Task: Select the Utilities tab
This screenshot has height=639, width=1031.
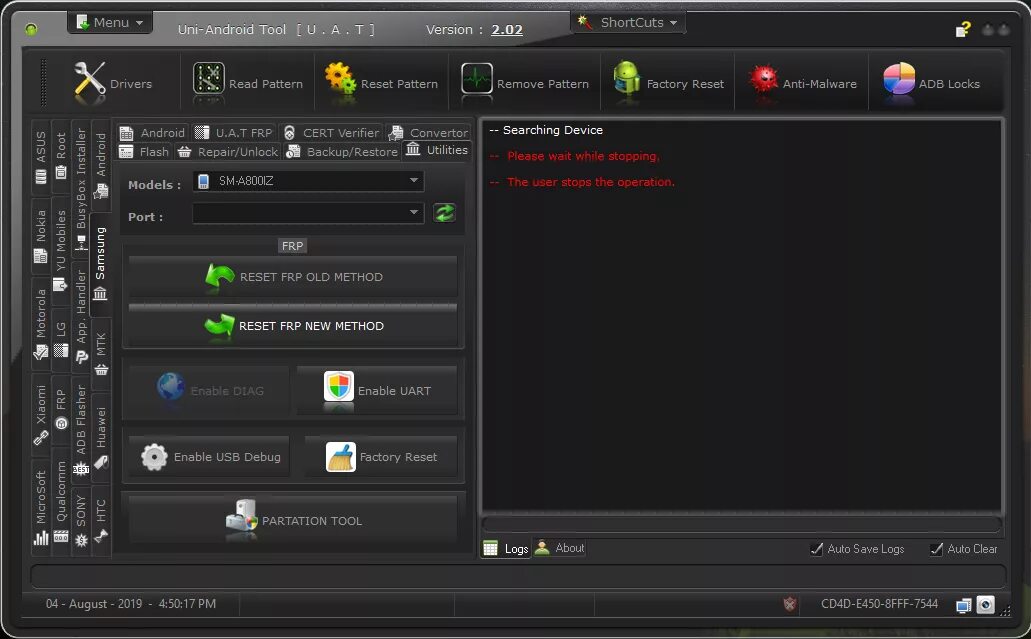Action: [437, 150]
